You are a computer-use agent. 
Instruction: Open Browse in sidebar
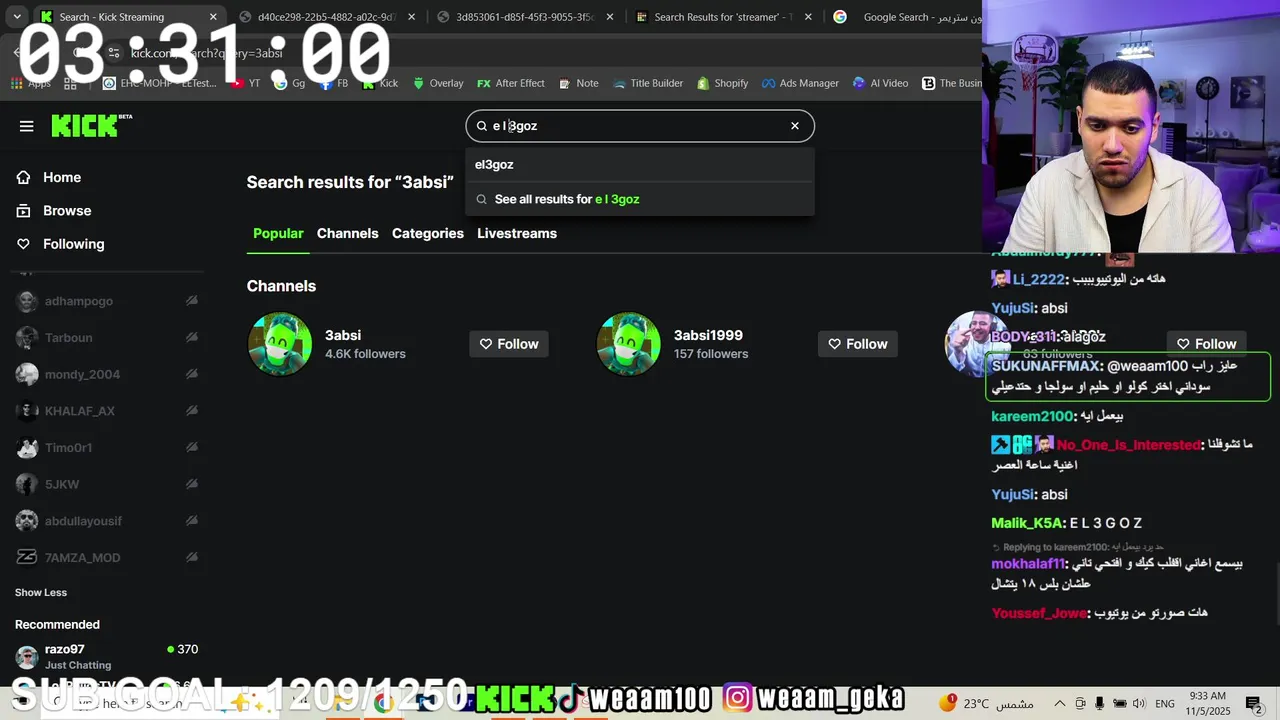tap(67, 211)
